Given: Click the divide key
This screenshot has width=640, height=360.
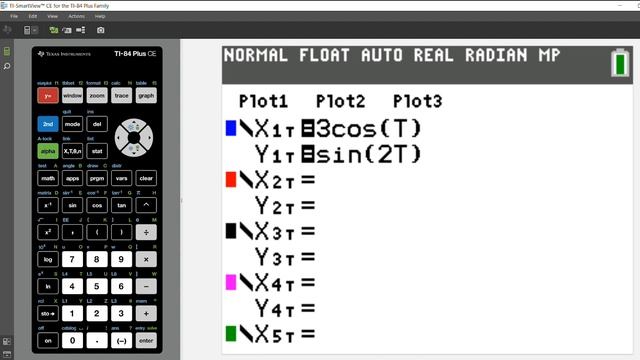Looking at the screenshot, I should [146, 232].
